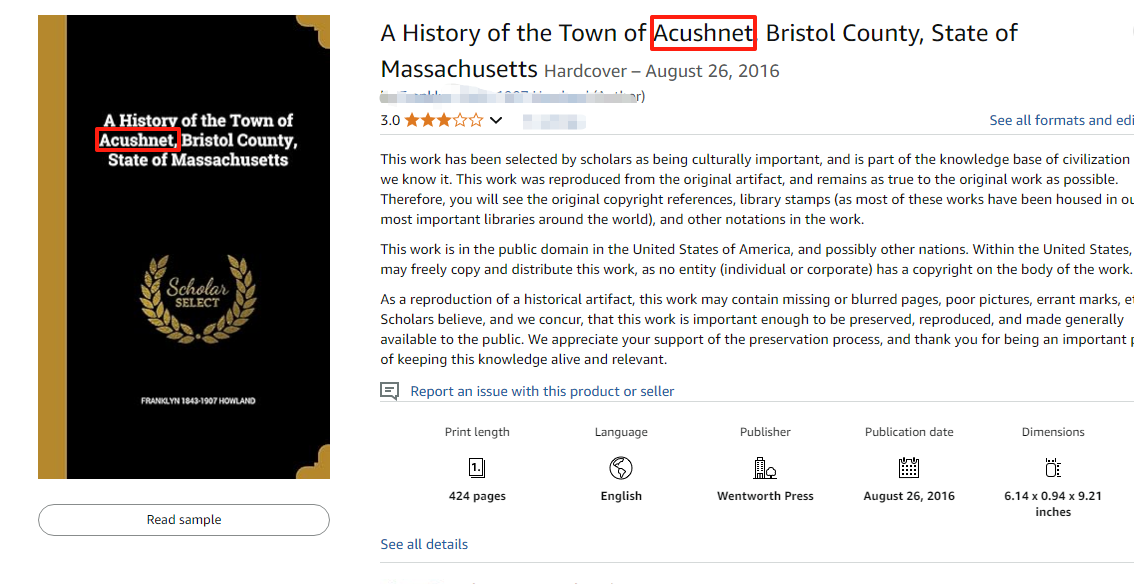Click the Dimensions book icon

1052,467
